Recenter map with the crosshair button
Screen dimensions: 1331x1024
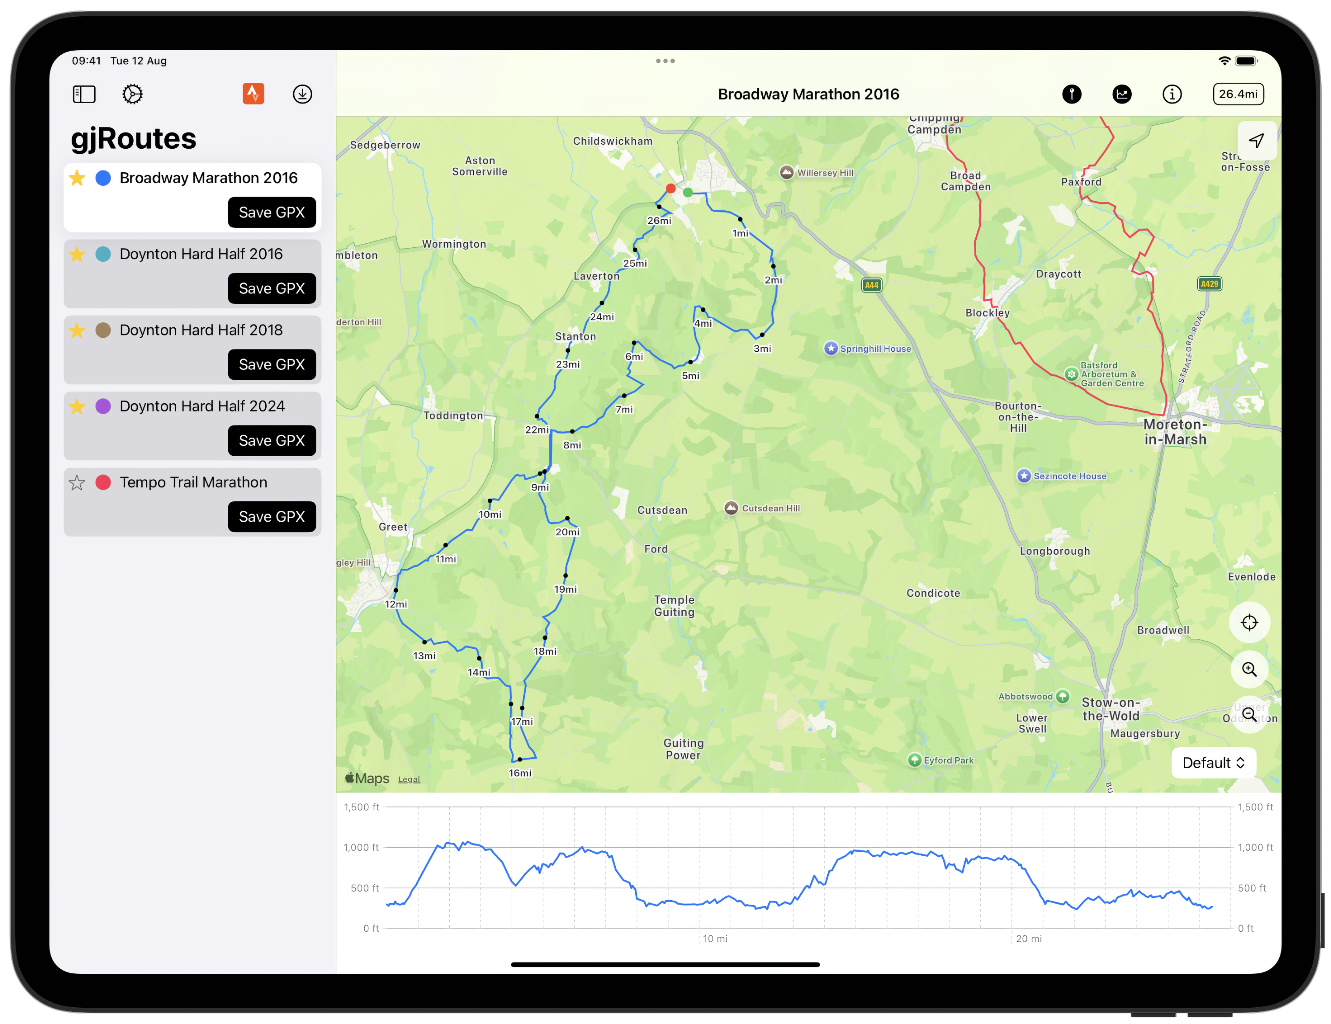tap(1249, 623)
